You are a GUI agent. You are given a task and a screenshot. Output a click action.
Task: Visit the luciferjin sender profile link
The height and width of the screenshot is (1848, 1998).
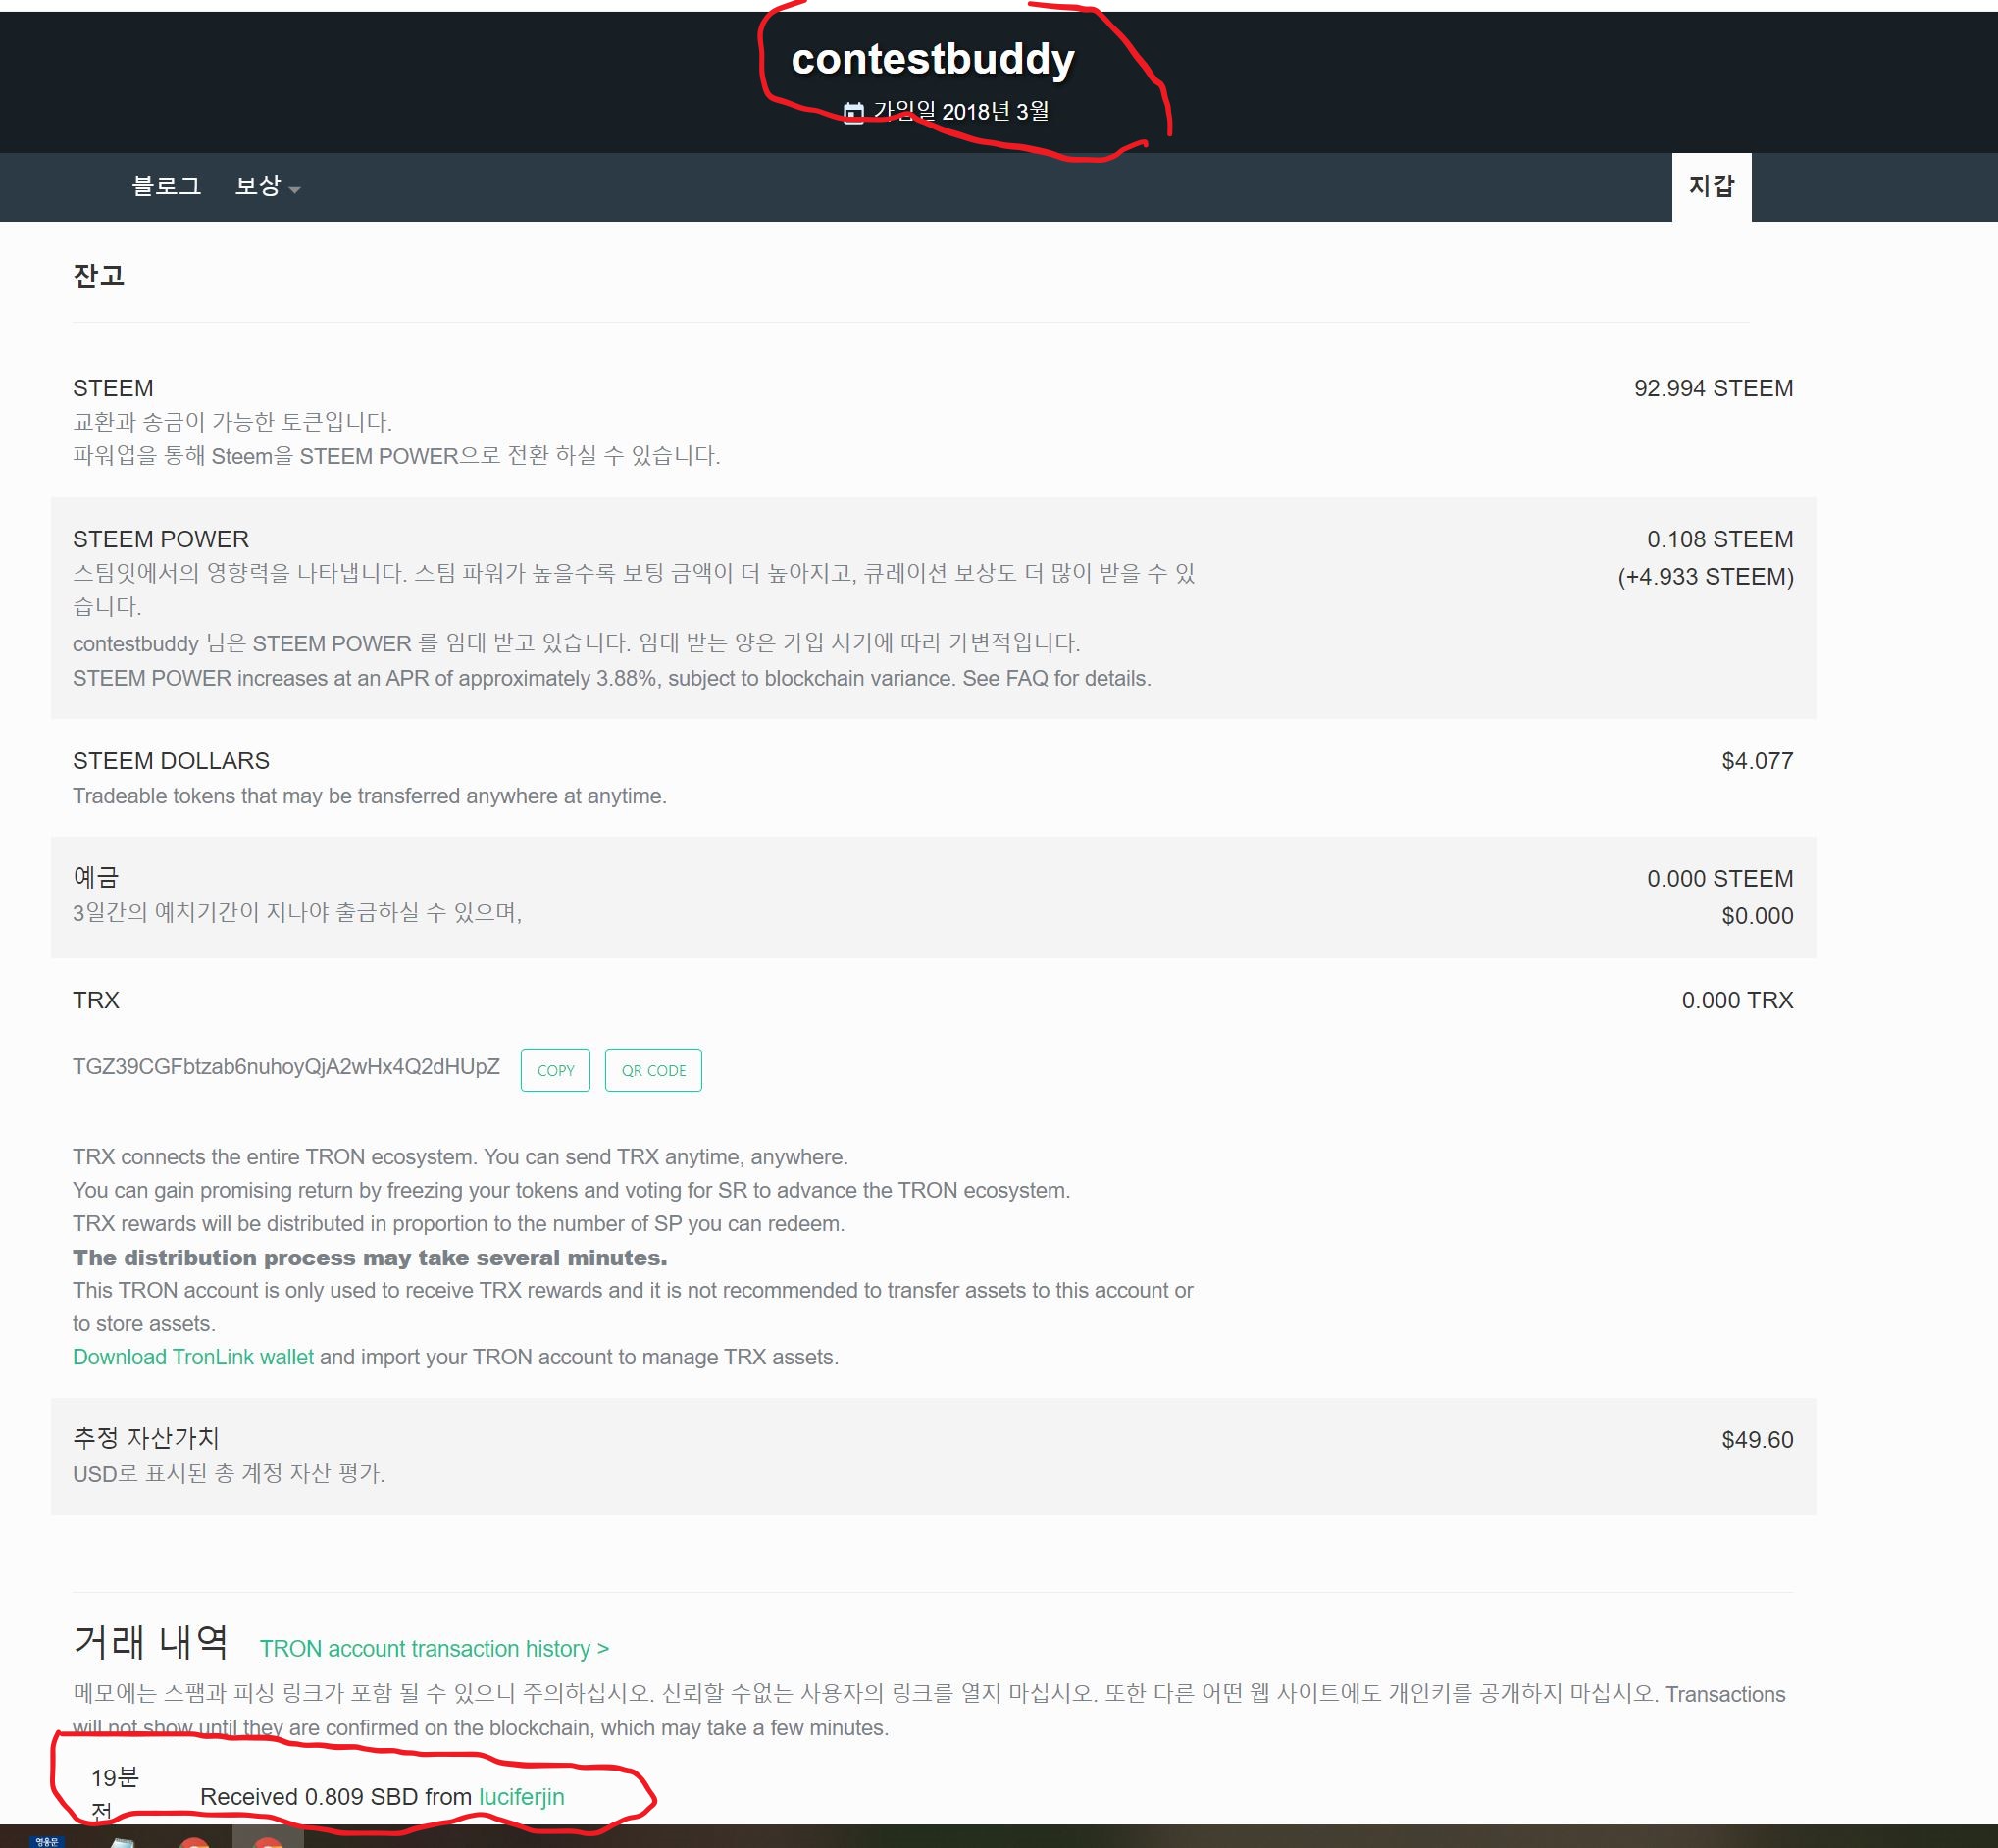click(521, 1797)
